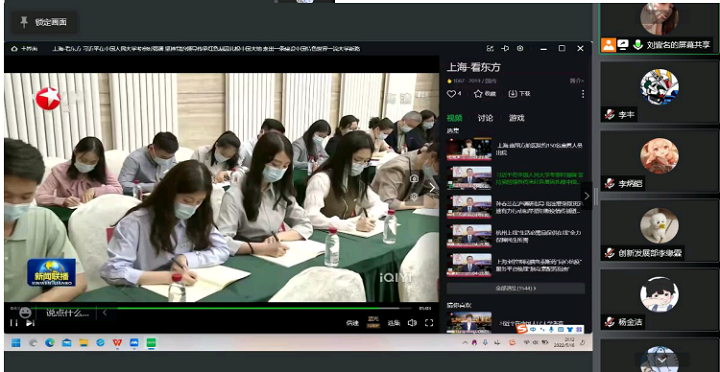Click the 下载 download icon
Viewport: 720px width, 372px height.
pos(512,94)
